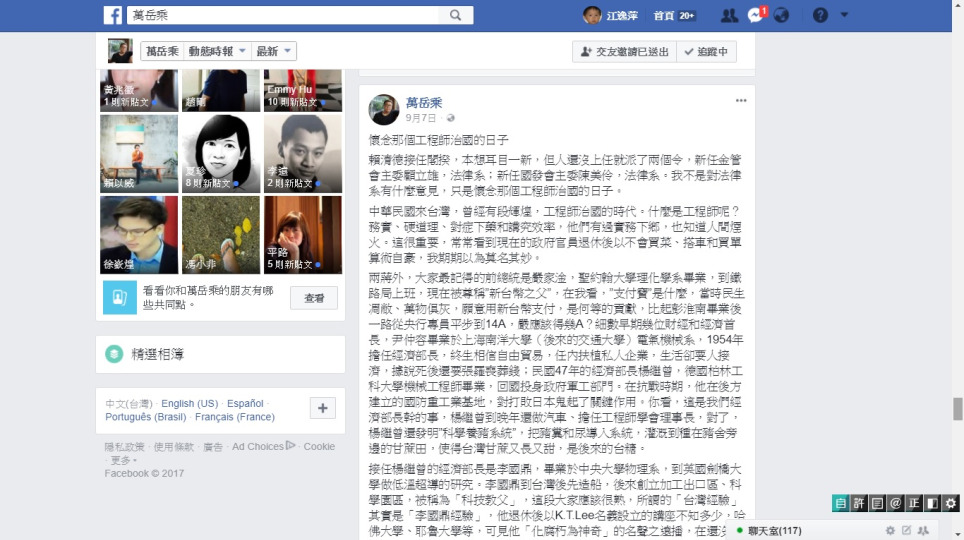Open post options three-dots menu

pyautogui.click(x=741, y=100)
